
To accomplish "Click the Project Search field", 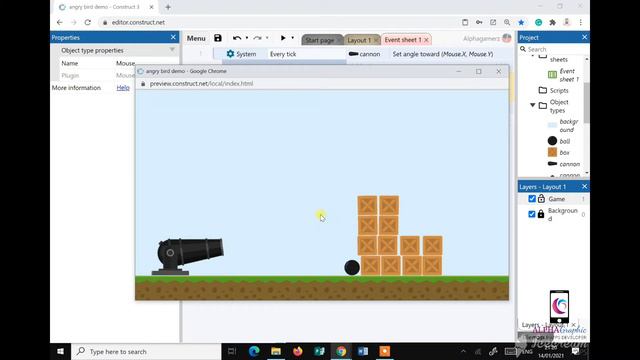I will click(x=554, y=49).
